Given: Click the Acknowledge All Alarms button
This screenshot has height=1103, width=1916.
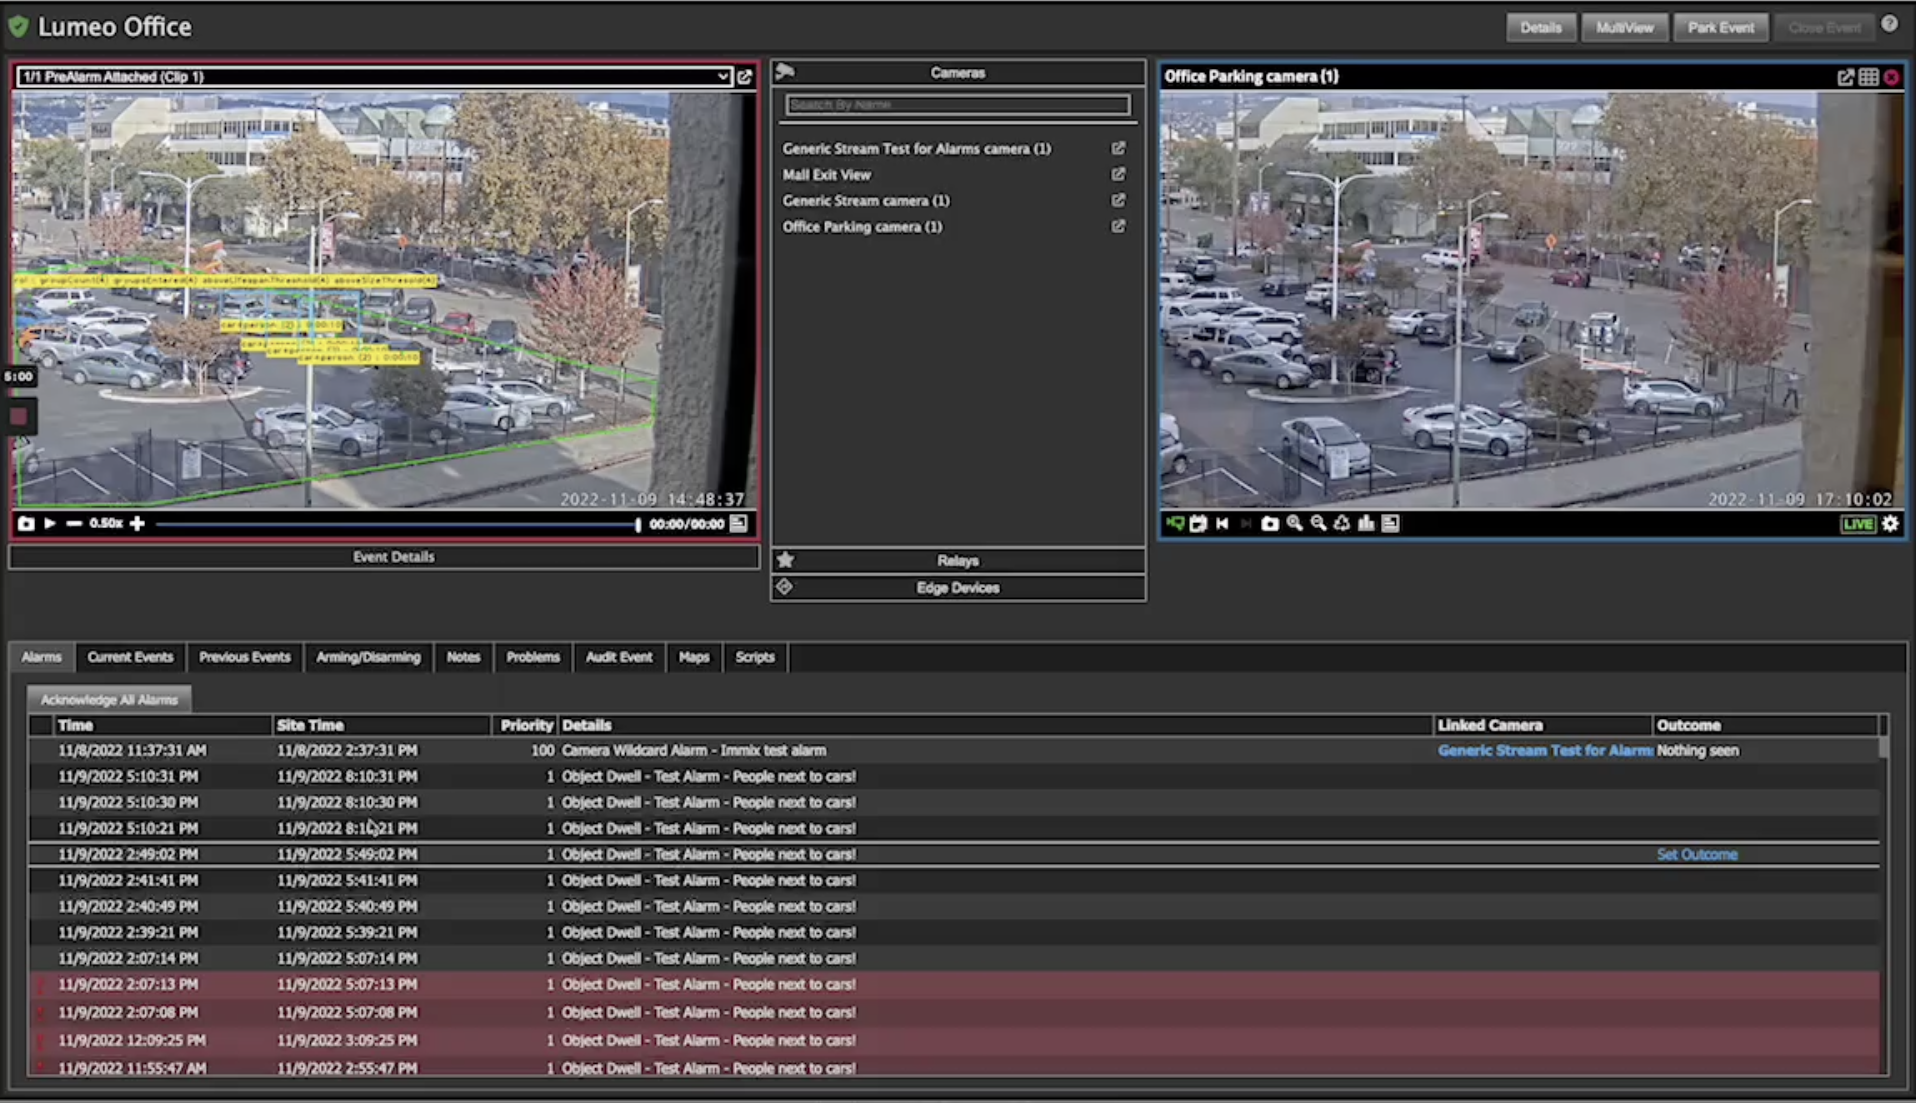Looking at the screenshot, I should [109, 700].
